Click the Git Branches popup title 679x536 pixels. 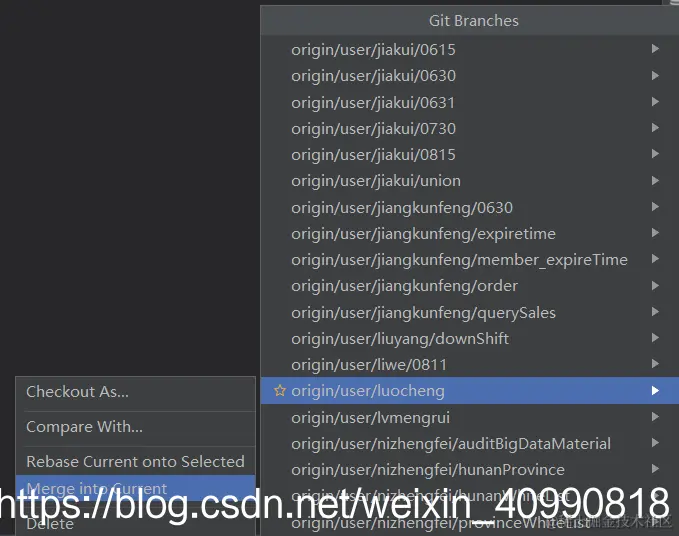coord(473,21)
